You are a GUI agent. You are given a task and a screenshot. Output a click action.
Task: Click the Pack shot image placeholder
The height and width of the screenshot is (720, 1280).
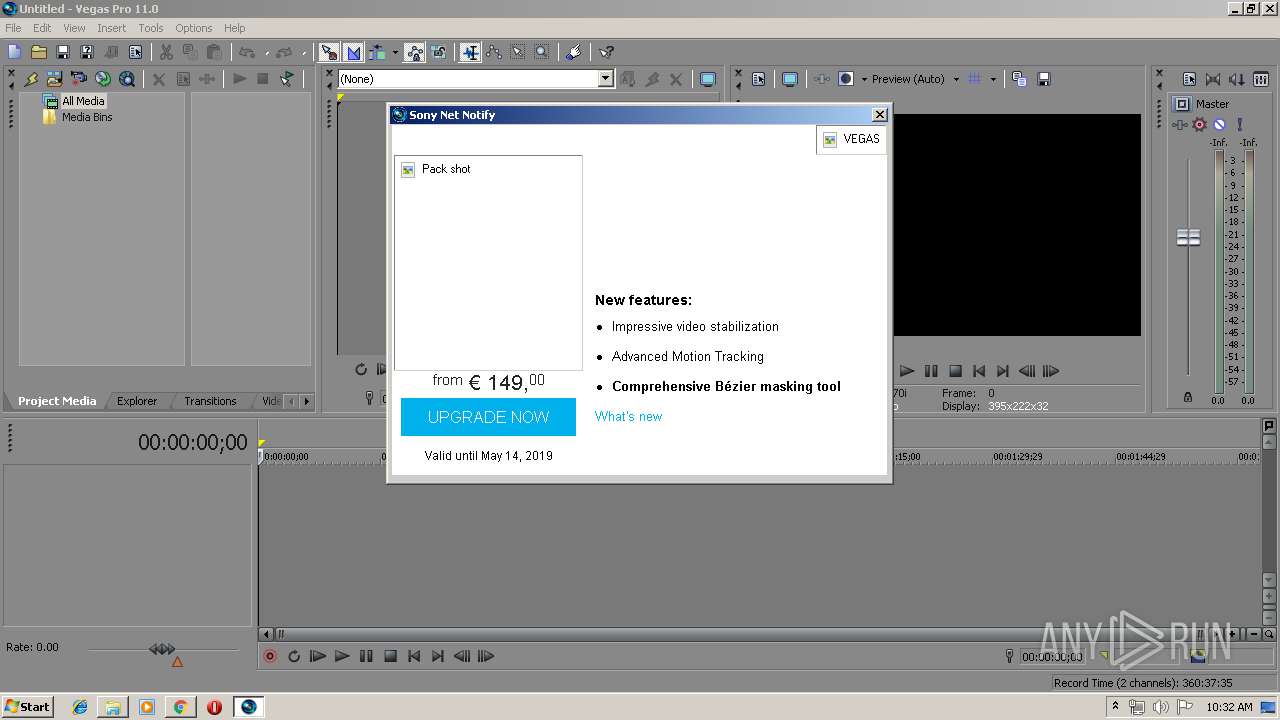point(488,263)
